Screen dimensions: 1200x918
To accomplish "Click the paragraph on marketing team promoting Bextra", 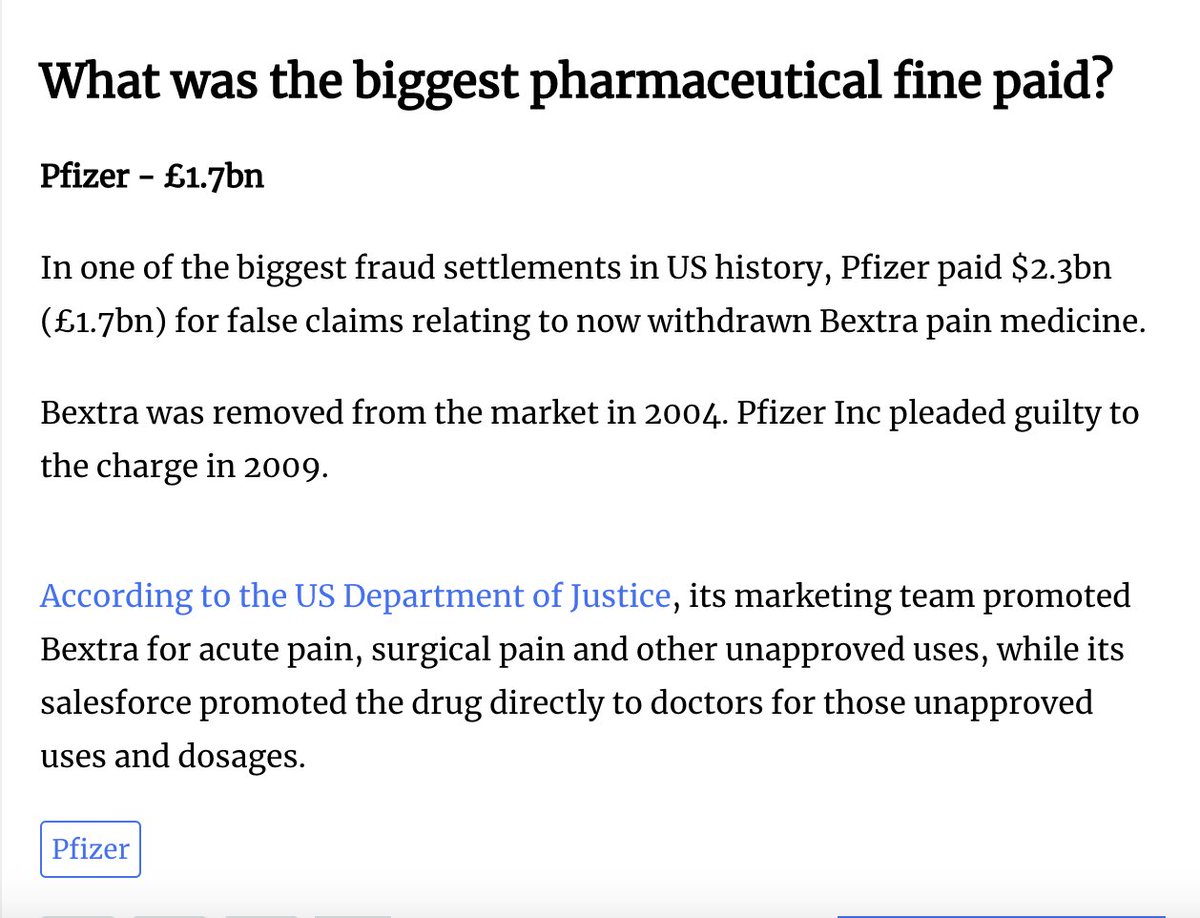I will pyautogui.click(x=585, y=676).
